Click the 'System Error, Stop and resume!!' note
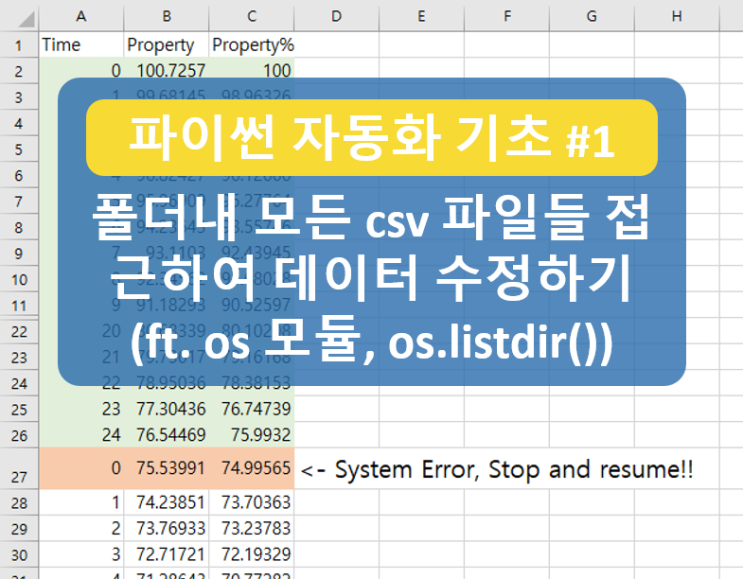 497,470
